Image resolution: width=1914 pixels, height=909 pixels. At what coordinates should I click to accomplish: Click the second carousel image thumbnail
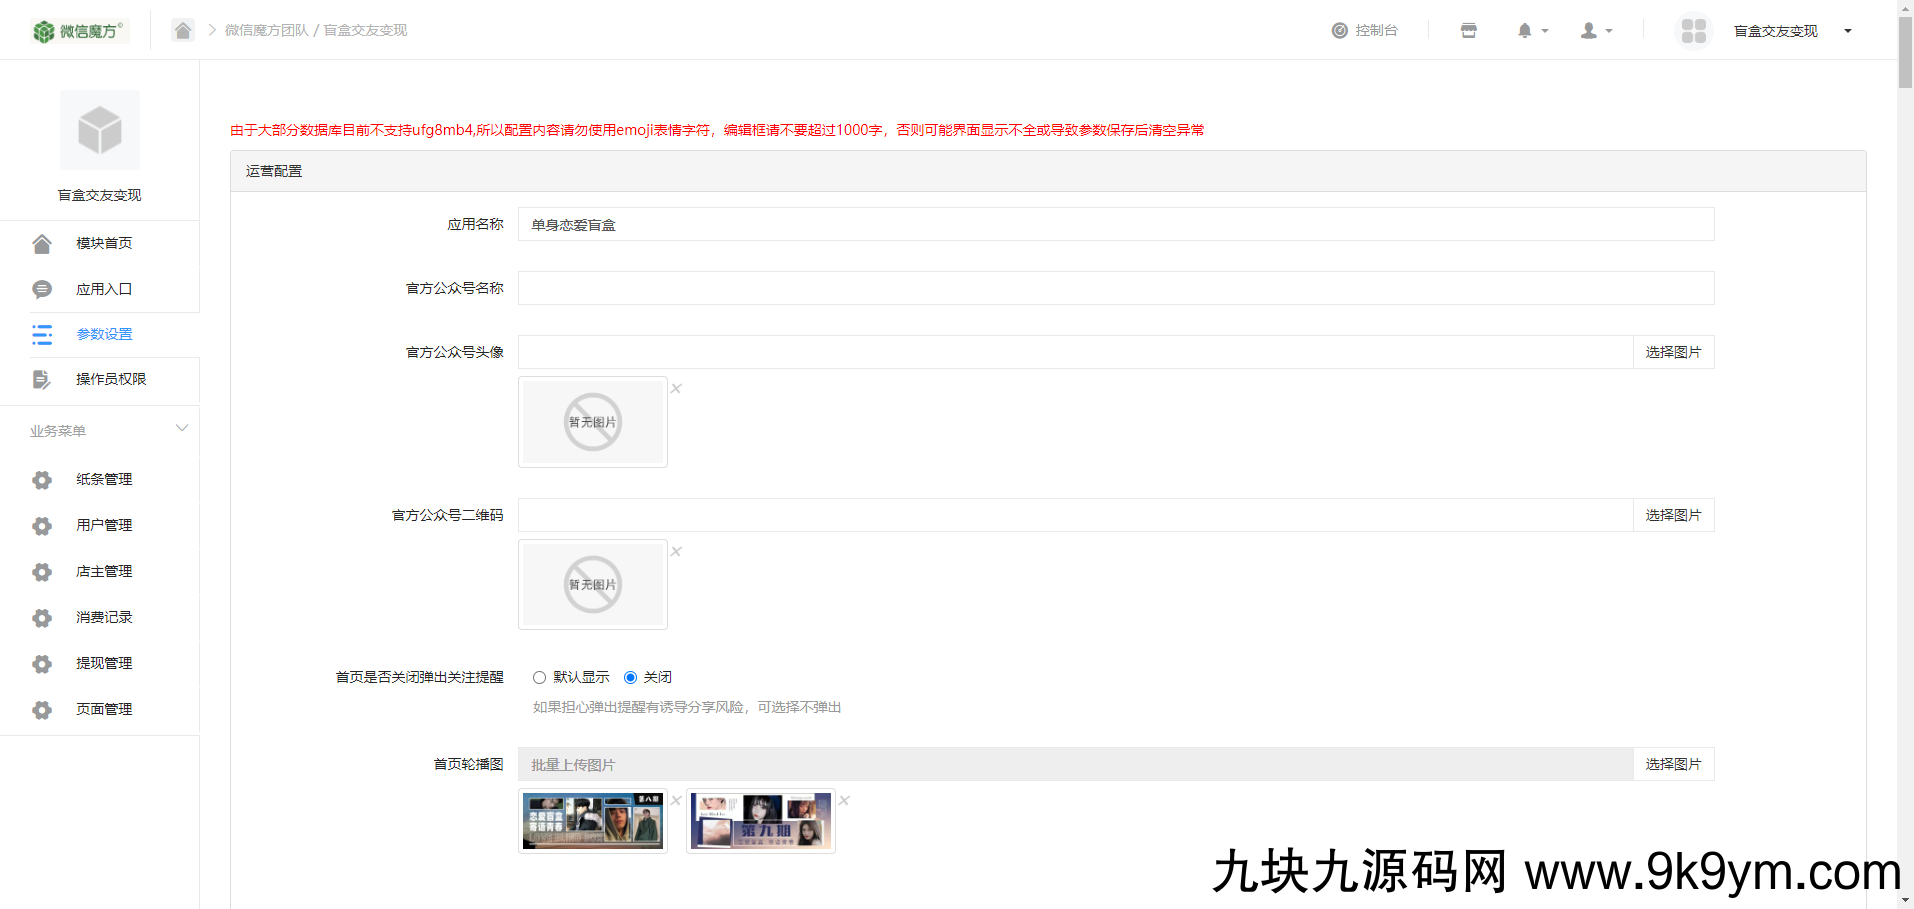760,820
